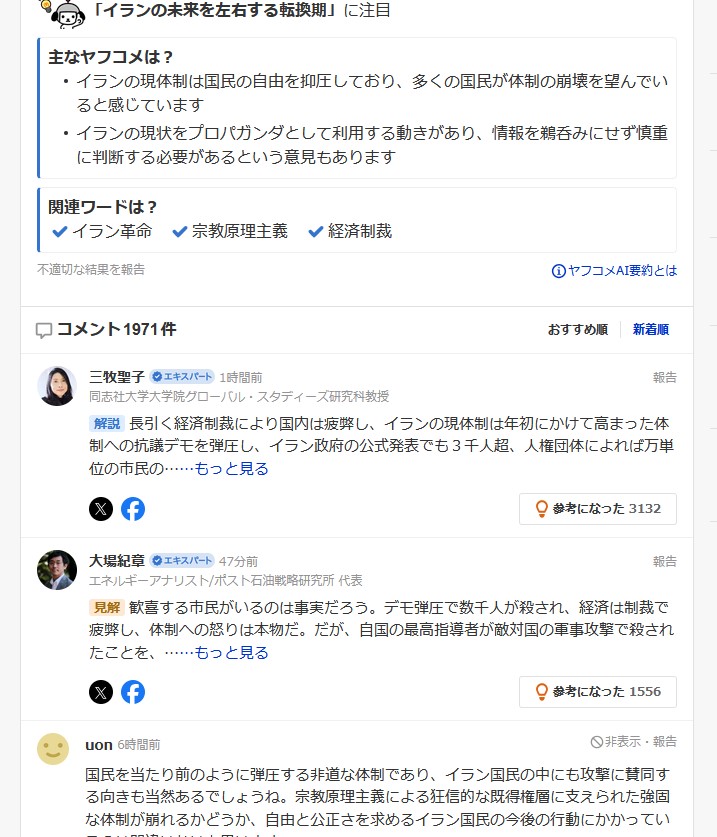This screenshot has width=717, height=837.
Task: Expand 三牧聖子's comment with もっと見る
Action: pos(231,468)
